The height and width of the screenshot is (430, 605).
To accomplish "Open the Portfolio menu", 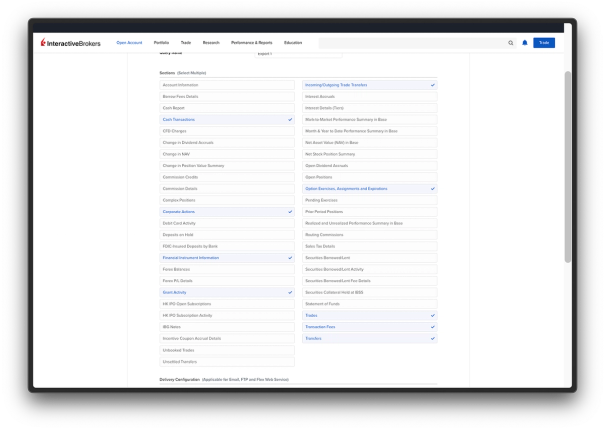I will coord(161,43).
